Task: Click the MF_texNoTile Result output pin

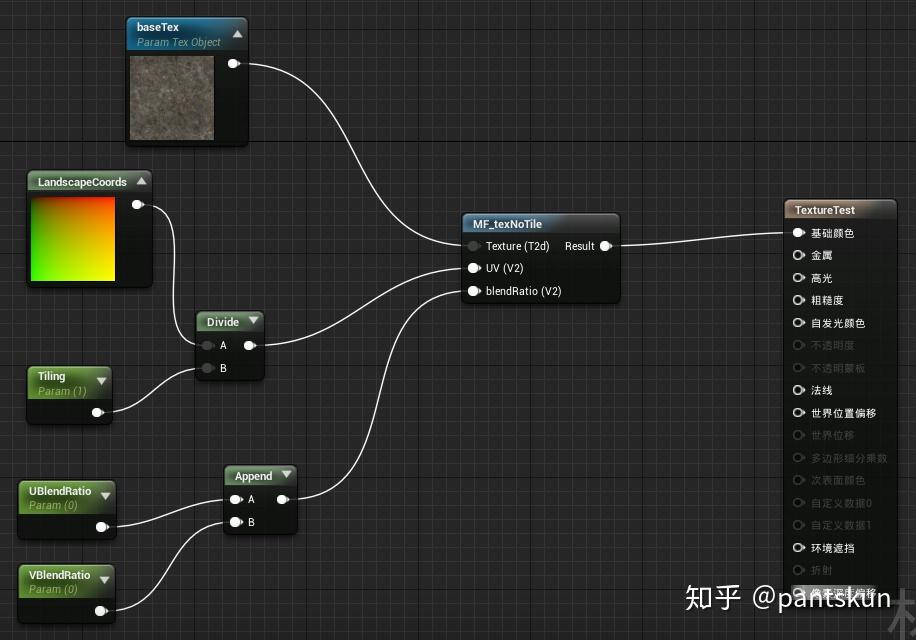Action: 606,246
